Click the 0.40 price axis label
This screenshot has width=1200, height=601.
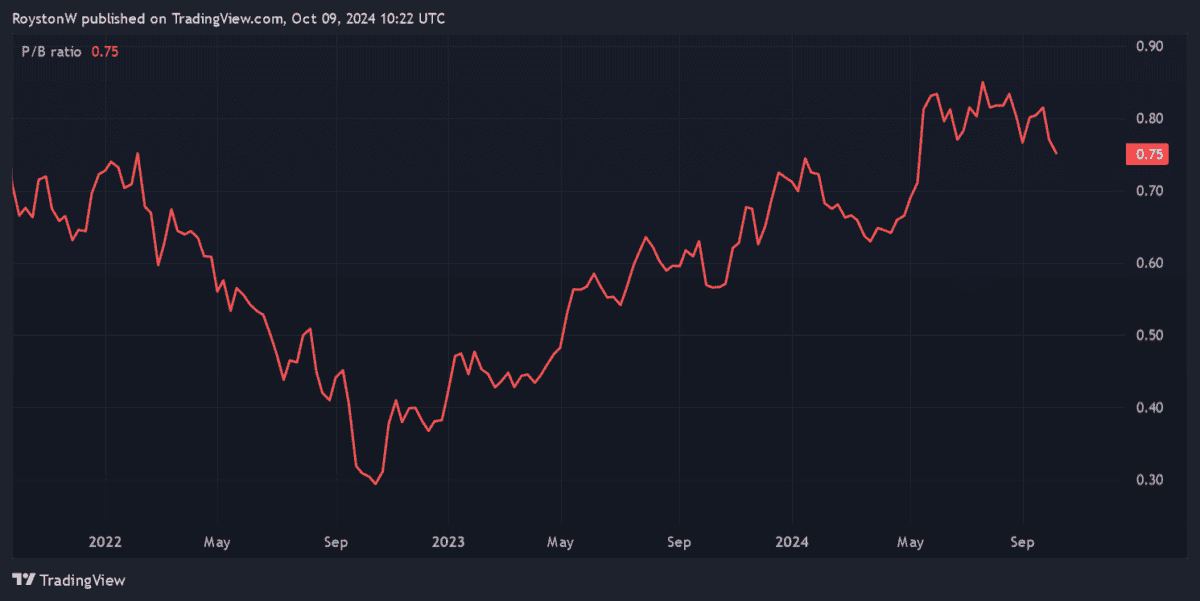coord(1149,407)
